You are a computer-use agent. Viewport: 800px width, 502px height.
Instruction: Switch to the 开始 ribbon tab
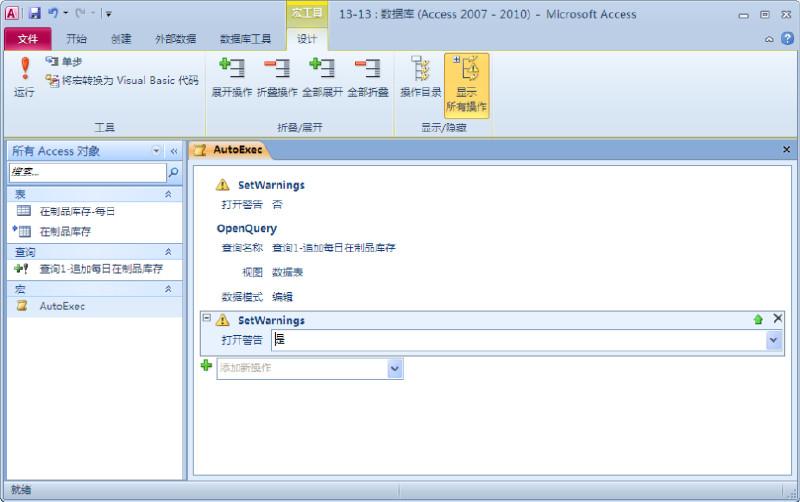click(76, 39)
